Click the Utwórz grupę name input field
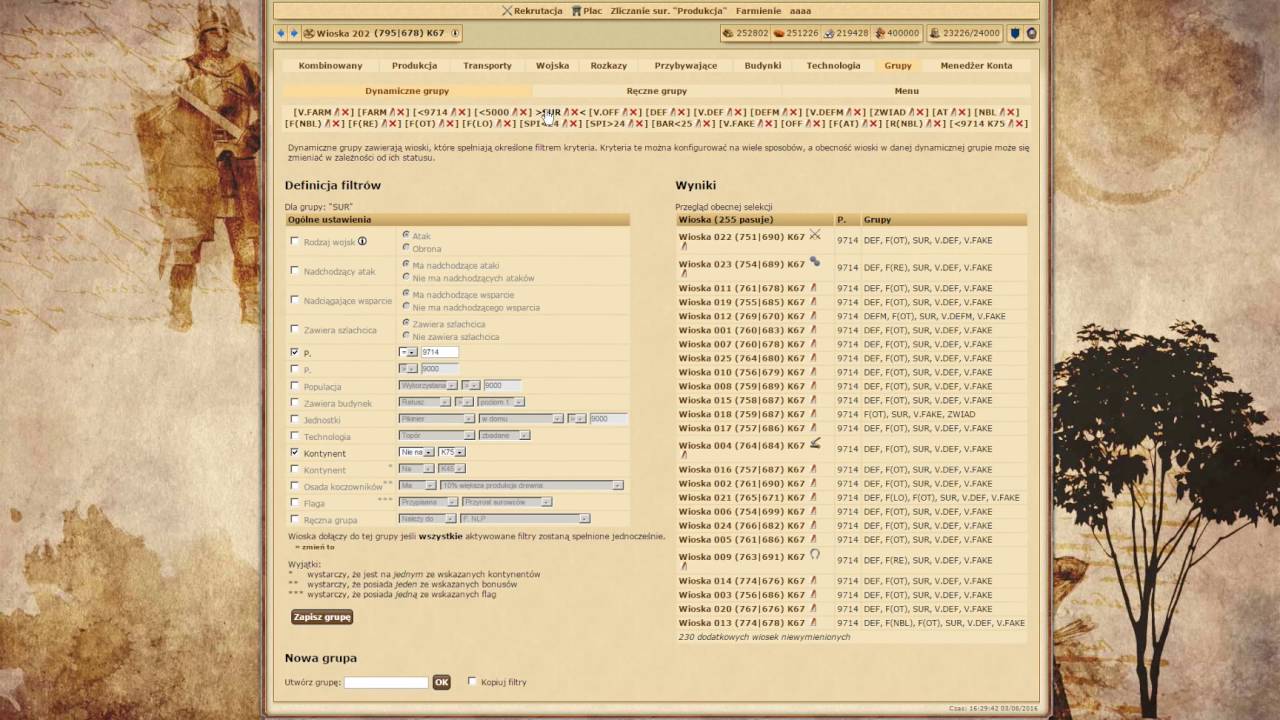The image size is (1280, 720). 386,682
